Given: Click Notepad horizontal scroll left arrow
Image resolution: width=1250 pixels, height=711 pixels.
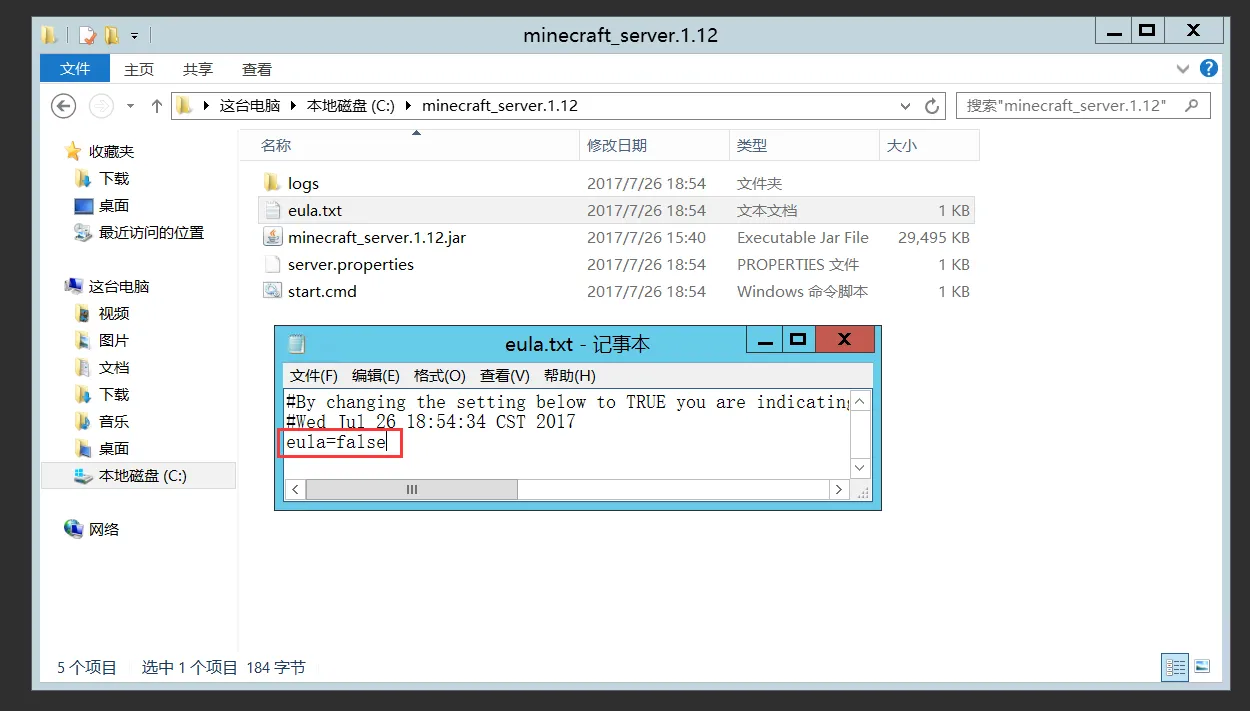Looking at the screenshot, I should pos(295,490).
